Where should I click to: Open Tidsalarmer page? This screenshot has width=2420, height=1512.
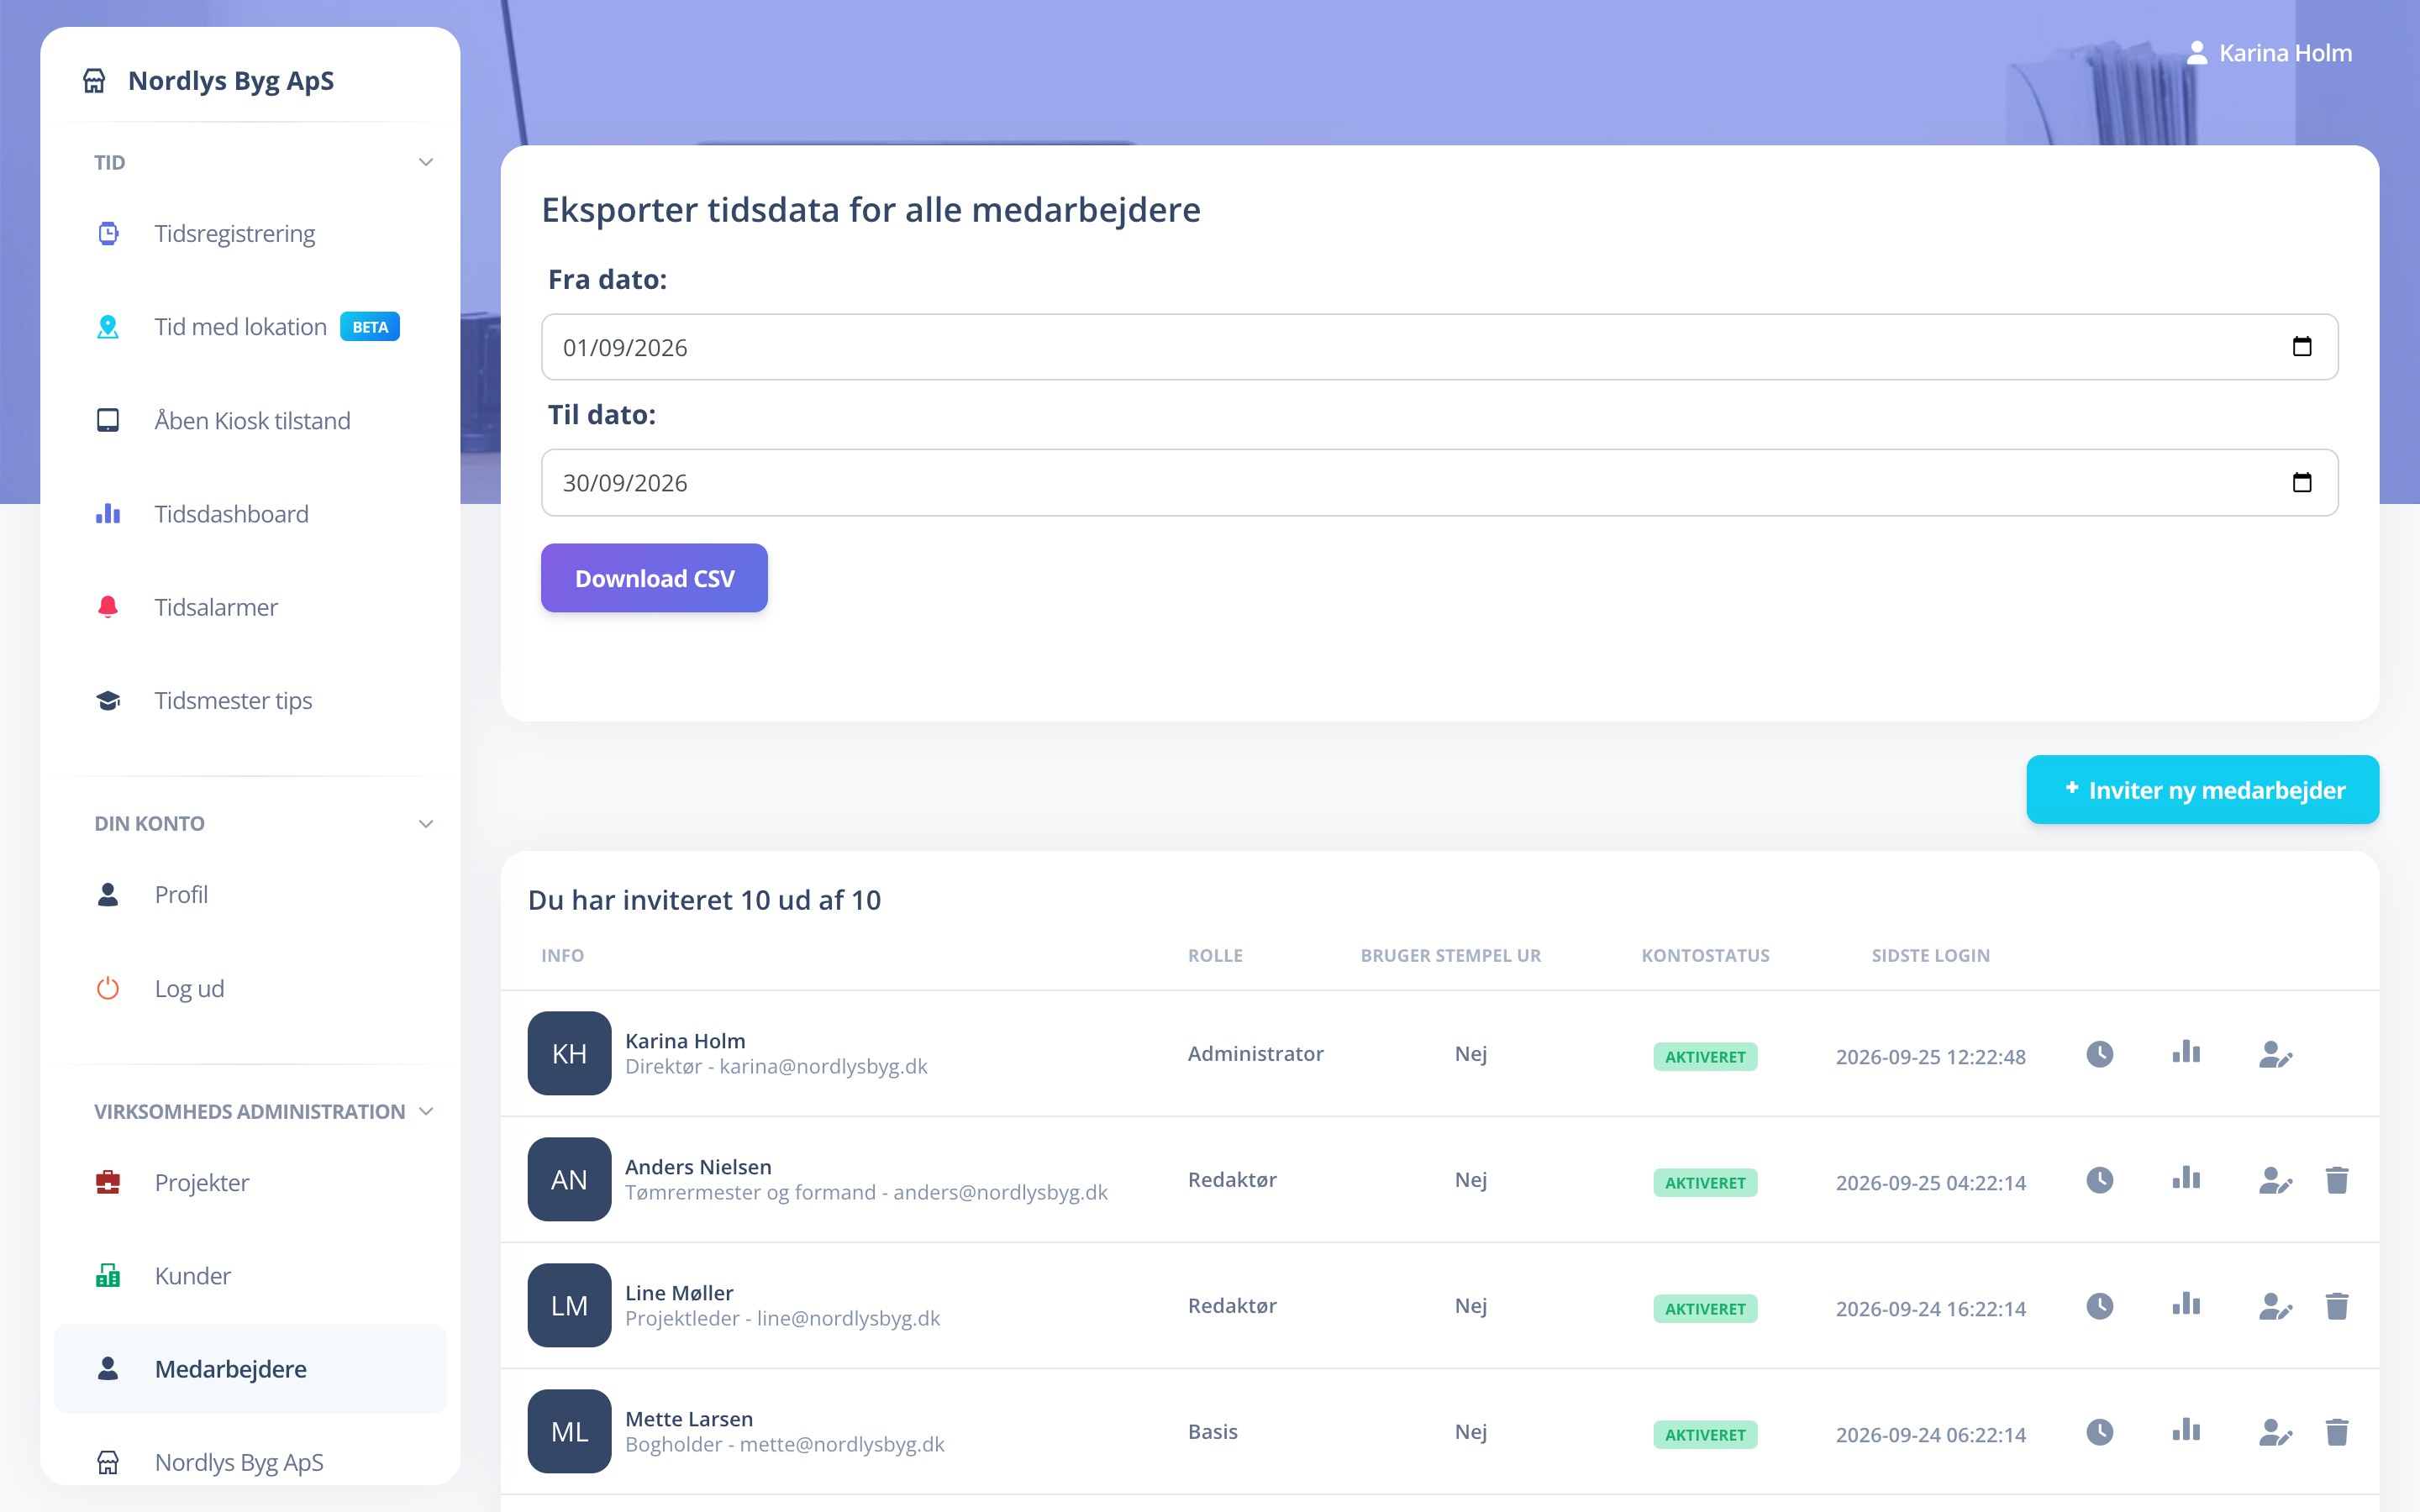pyautogui.click(x=250, y=607)
